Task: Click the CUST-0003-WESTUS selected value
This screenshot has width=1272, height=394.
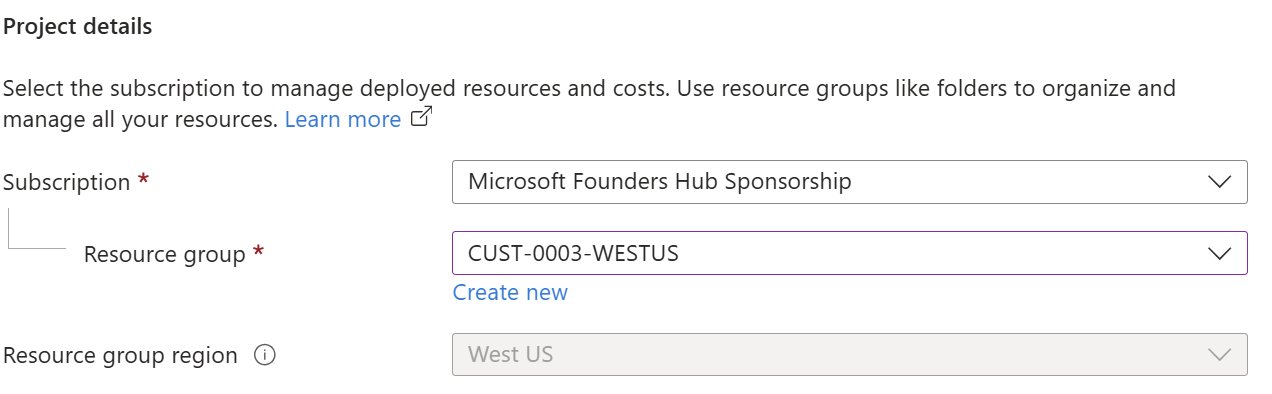Action: [x=574, y=253]
